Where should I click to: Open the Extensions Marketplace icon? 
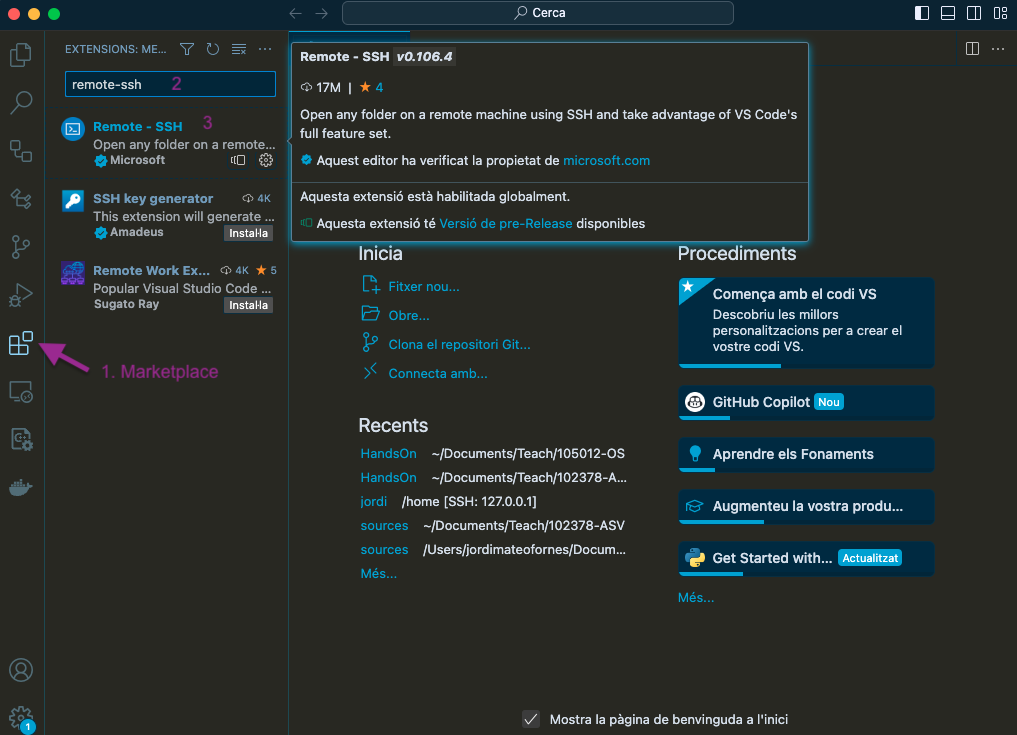(21, 343)
